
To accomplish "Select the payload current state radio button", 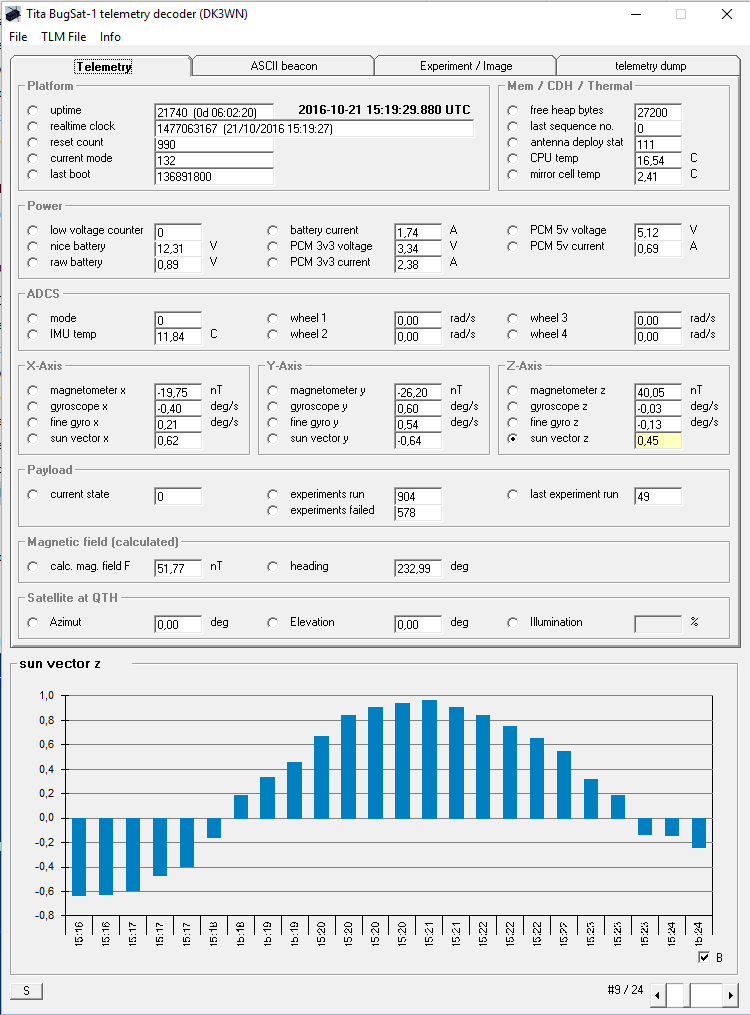I will pyautogui.click(x=33, y=495).
